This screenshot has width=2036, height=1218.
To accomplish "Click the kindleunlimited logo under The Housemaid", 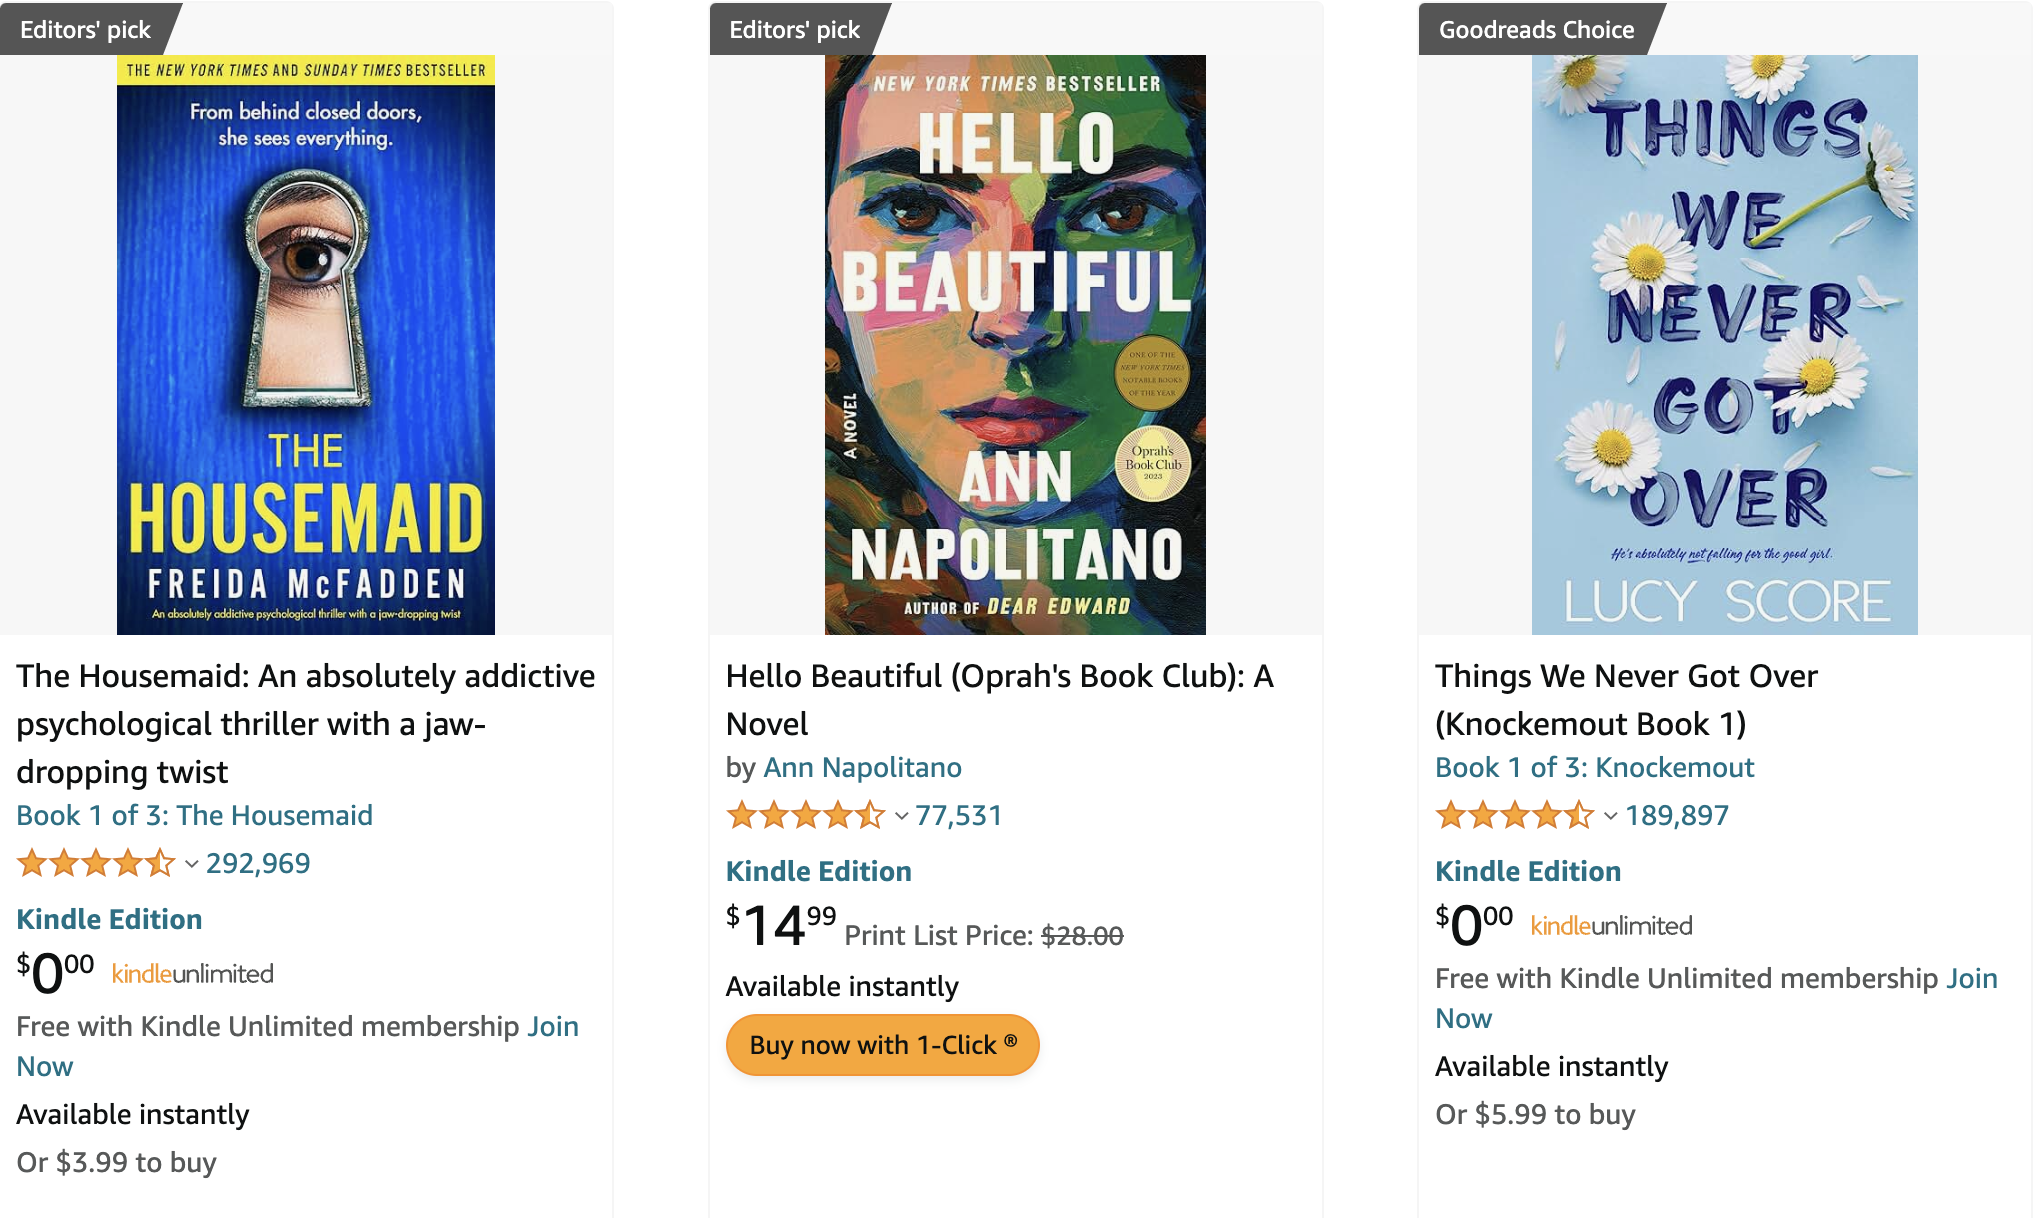I will 192,972.
